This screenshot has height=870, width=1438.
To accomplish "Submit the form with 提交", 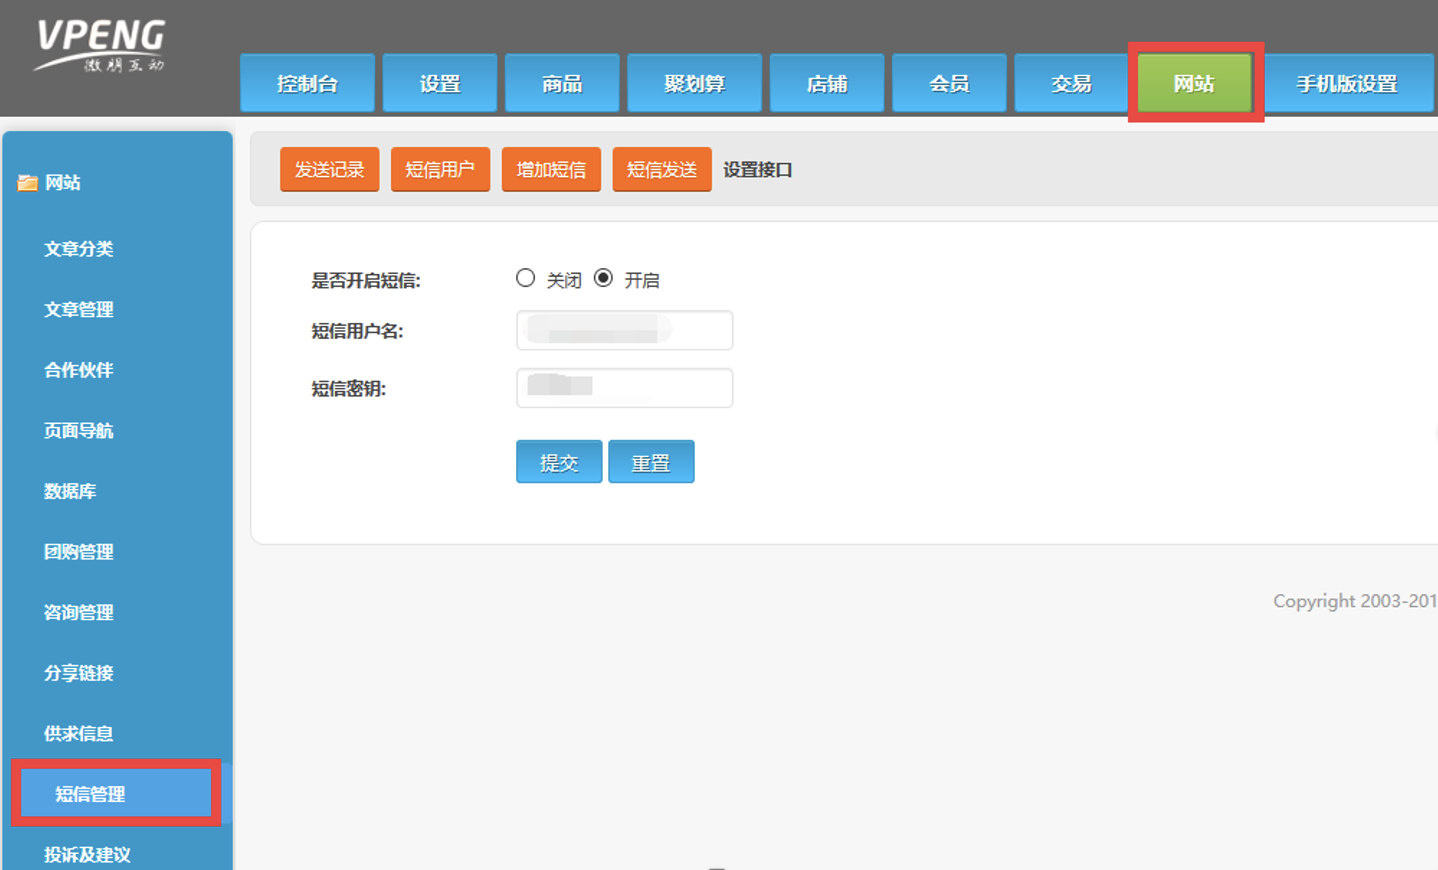I will [559, 462].
